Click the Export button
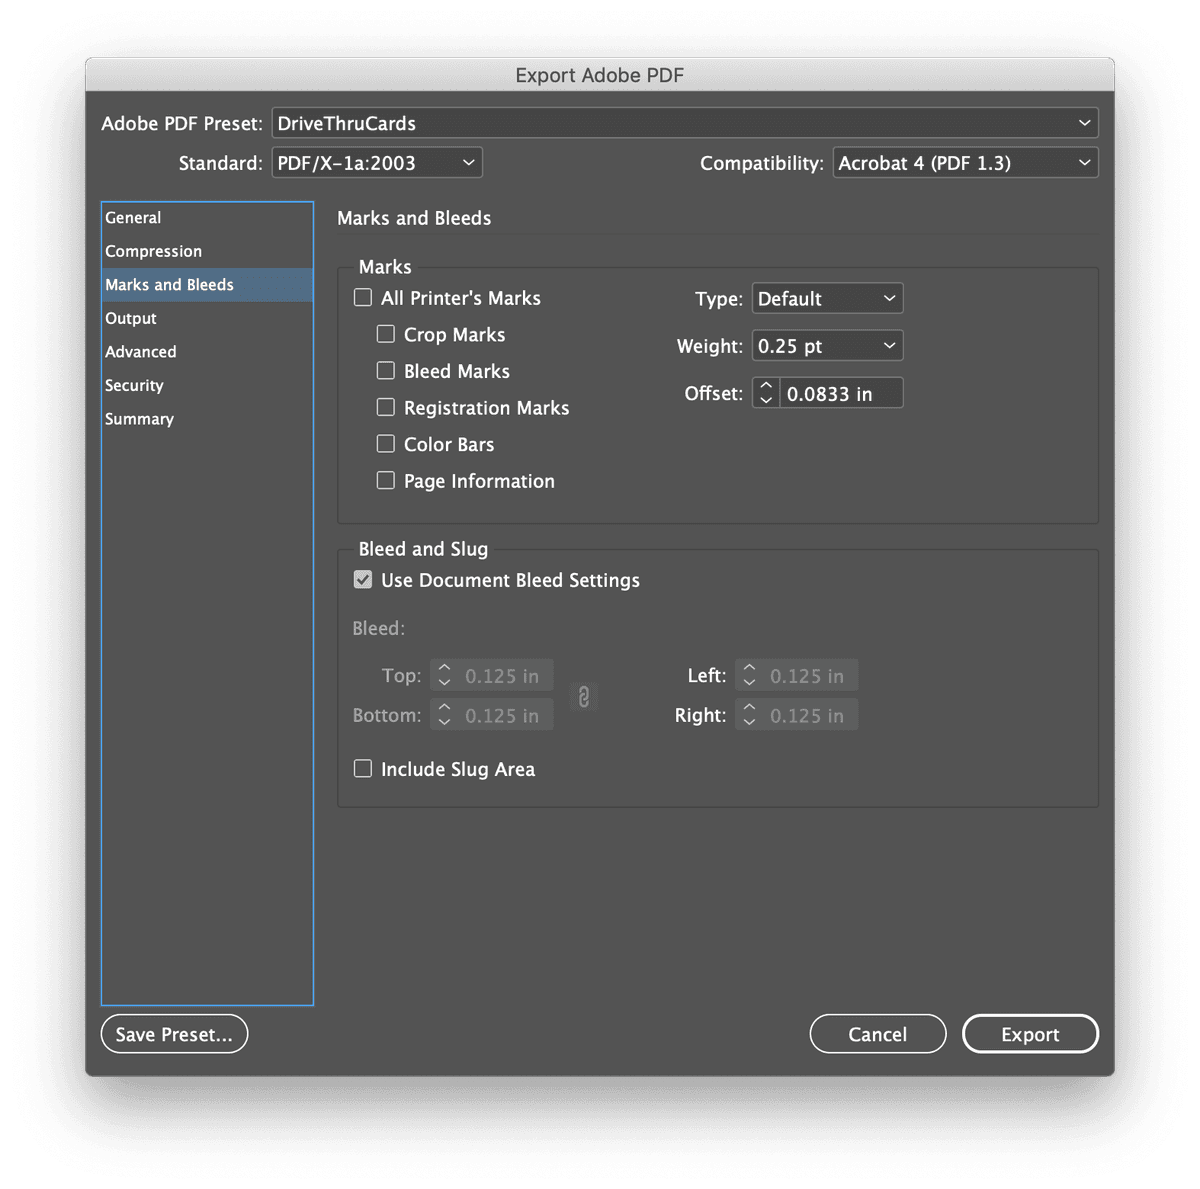Screen dimensions: 1200x1189 (1030, 1034)
